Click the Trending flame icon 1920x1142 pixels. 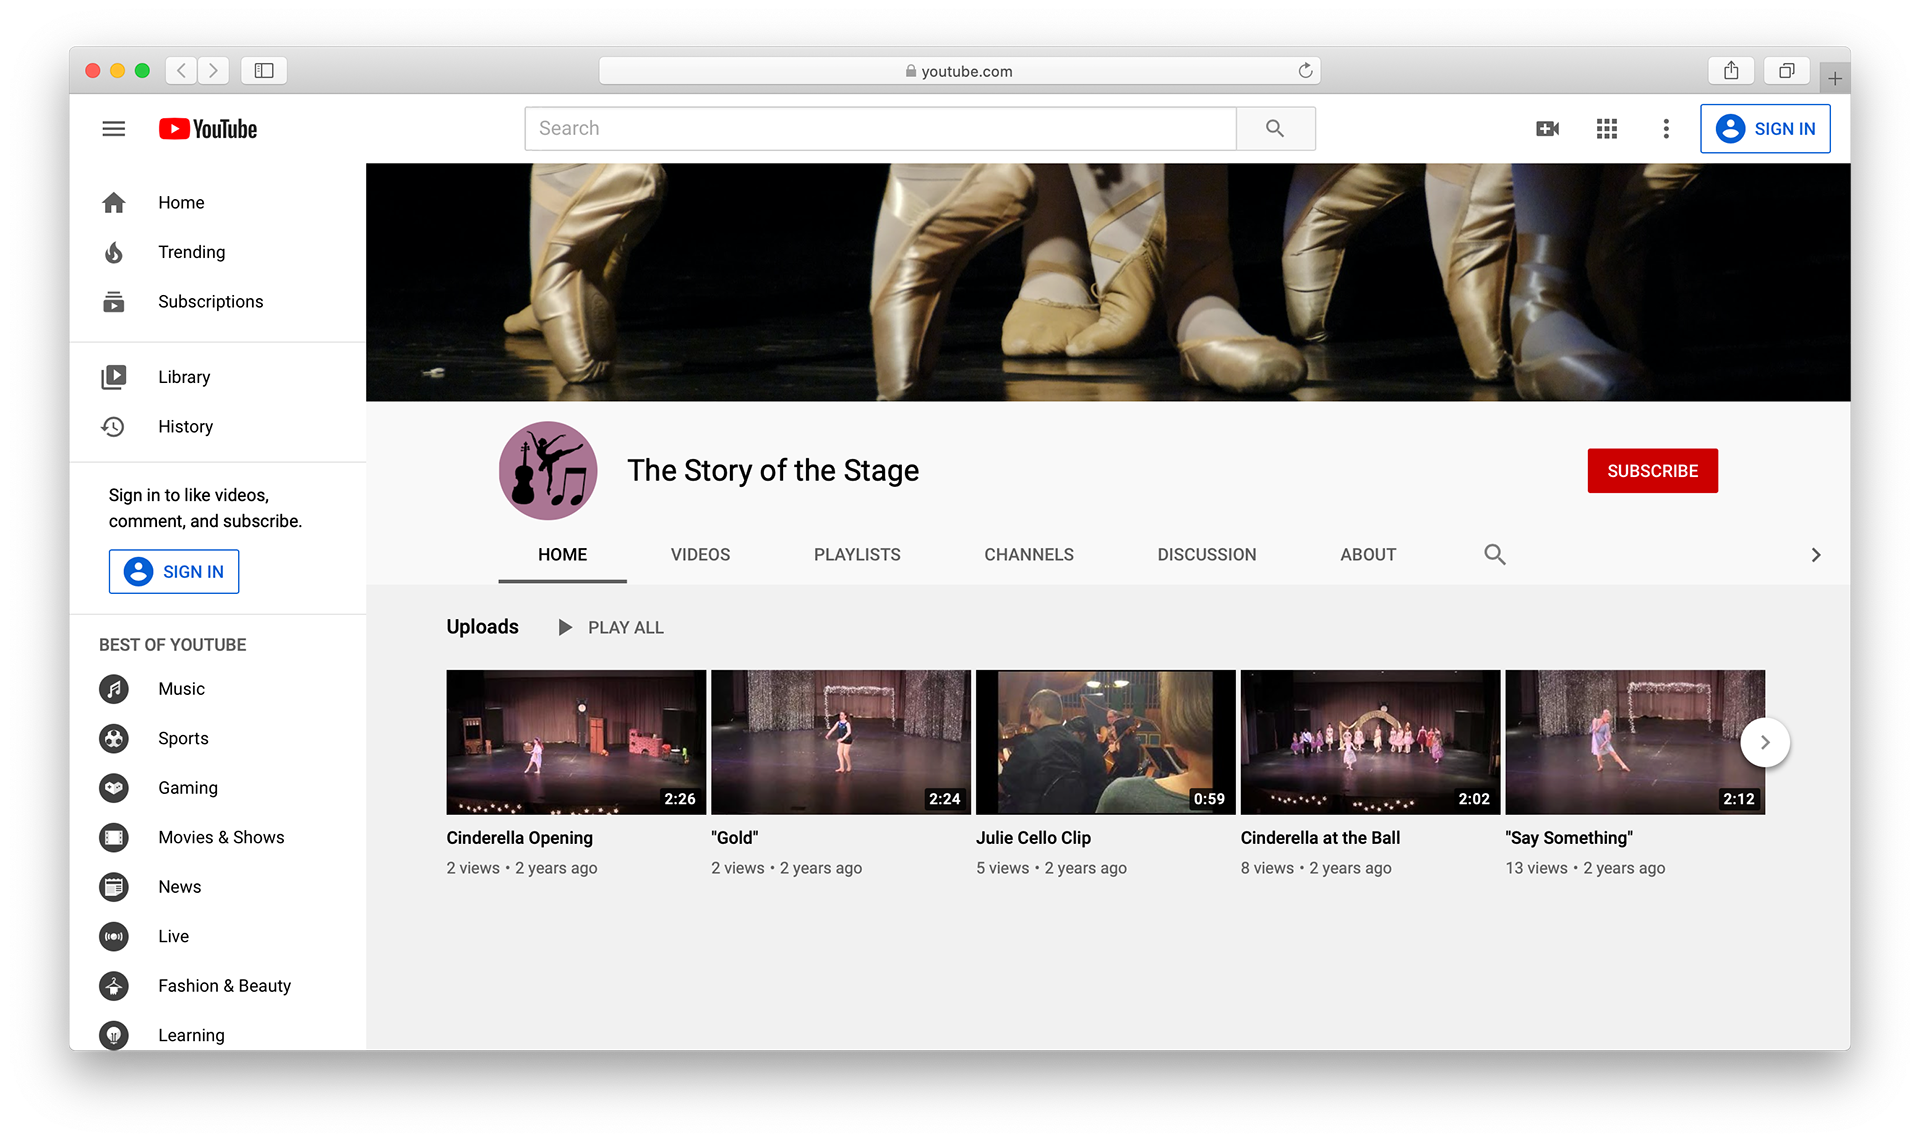coord(114,252)
